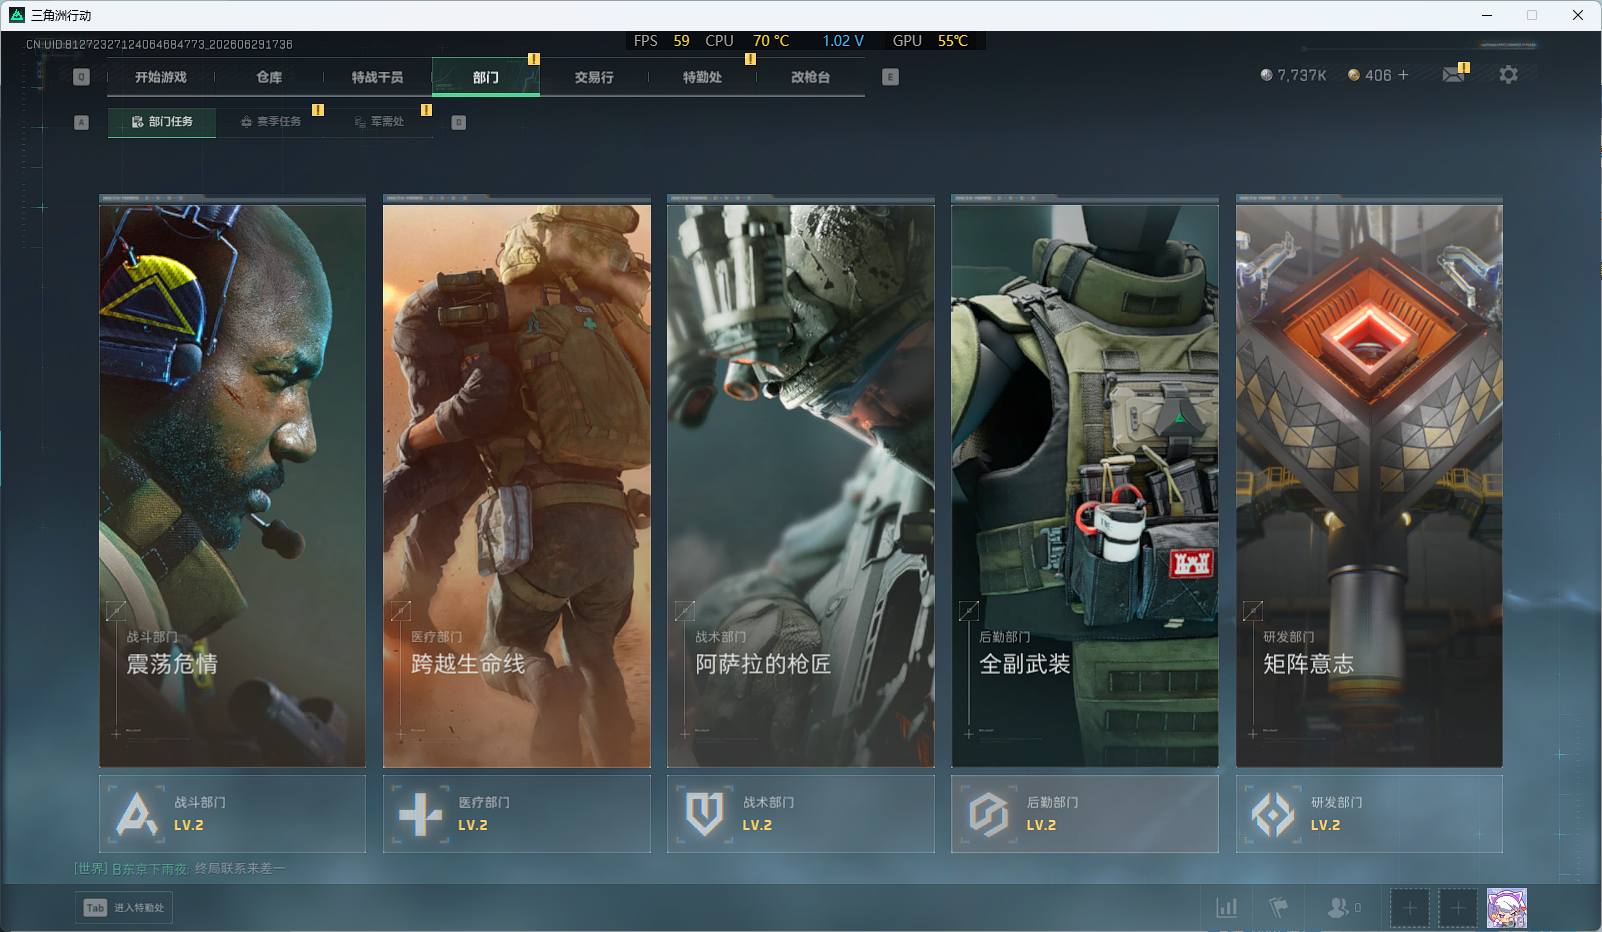Click the E key hint icon
Screen dimensions: 1602x932
click(890, 77)
